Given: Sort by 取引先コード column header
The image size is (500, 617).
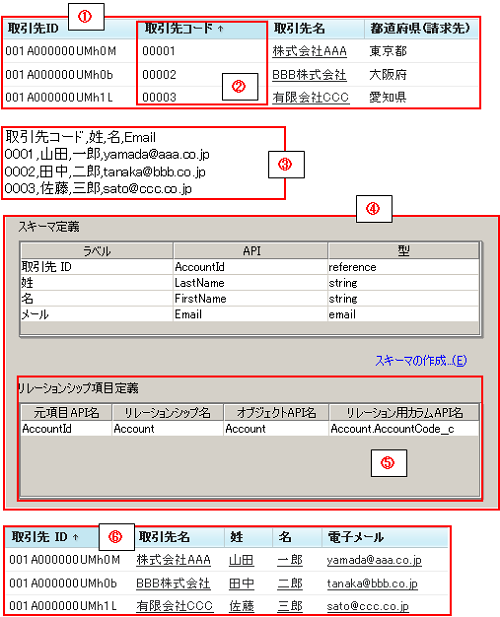Looking at the screenshot, I should coord(184,28).
